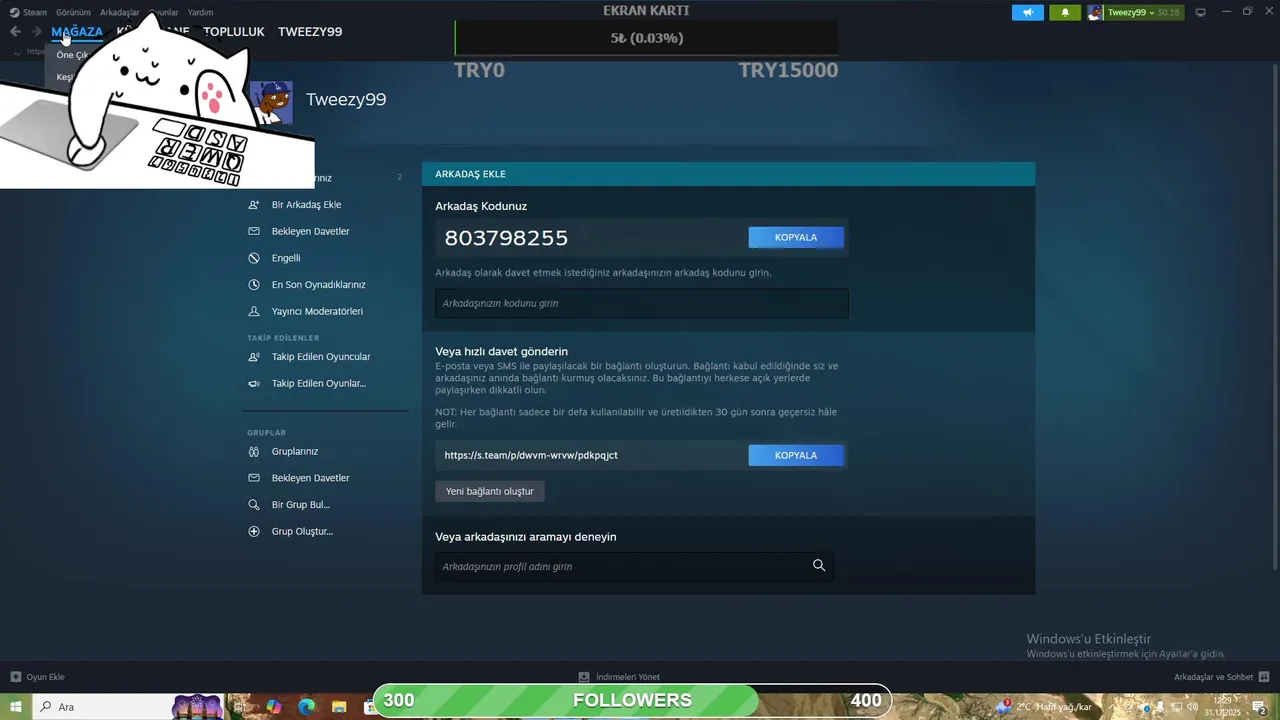This screenshot has width=1280, height=720.
Task: Switch to Big Picture mode icon
Action: (1201, 12)
